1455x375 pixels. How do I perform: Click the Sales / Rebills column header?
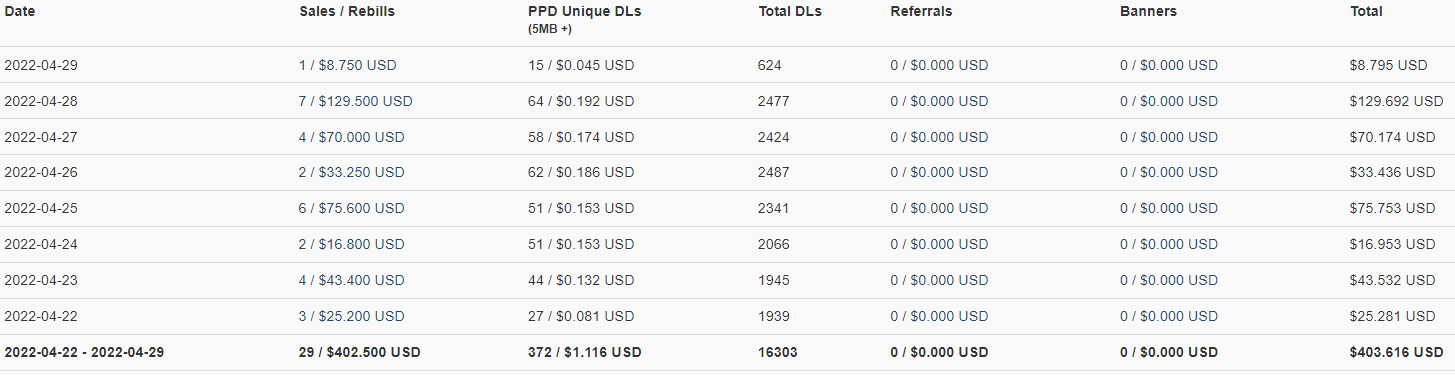pos(345,12)
